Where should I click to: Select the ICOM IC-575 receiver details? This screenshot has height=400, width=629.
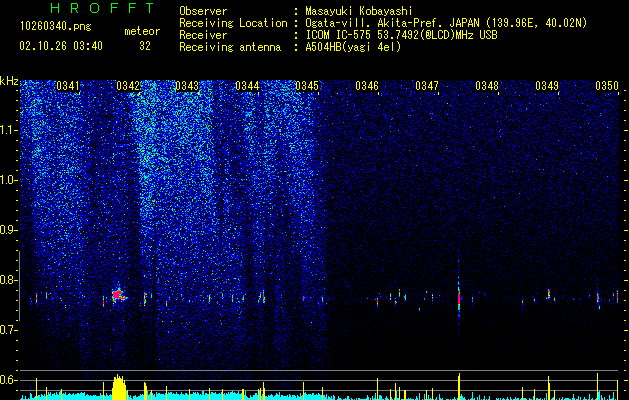[x=401, y=35]
